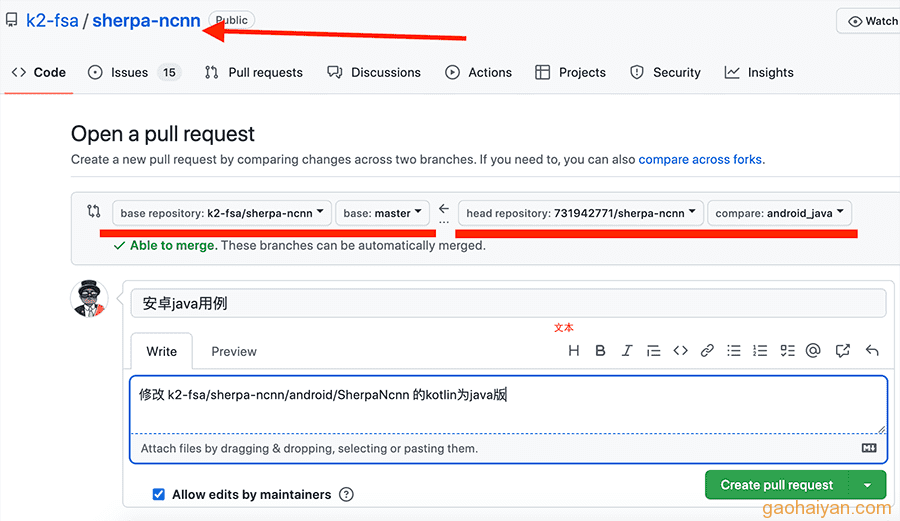Open the Issues tab

[x=134, y=72]
